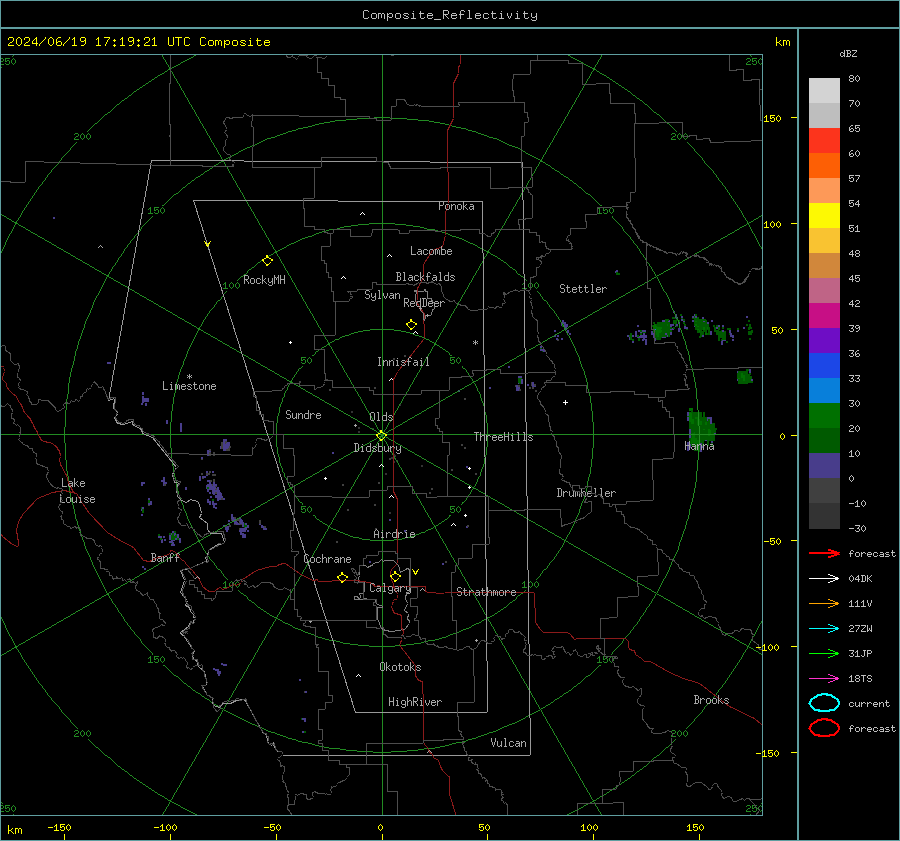Click the Lacombe city label
The height and width of the screenshot is (841, 900).
tap(431, 251)
